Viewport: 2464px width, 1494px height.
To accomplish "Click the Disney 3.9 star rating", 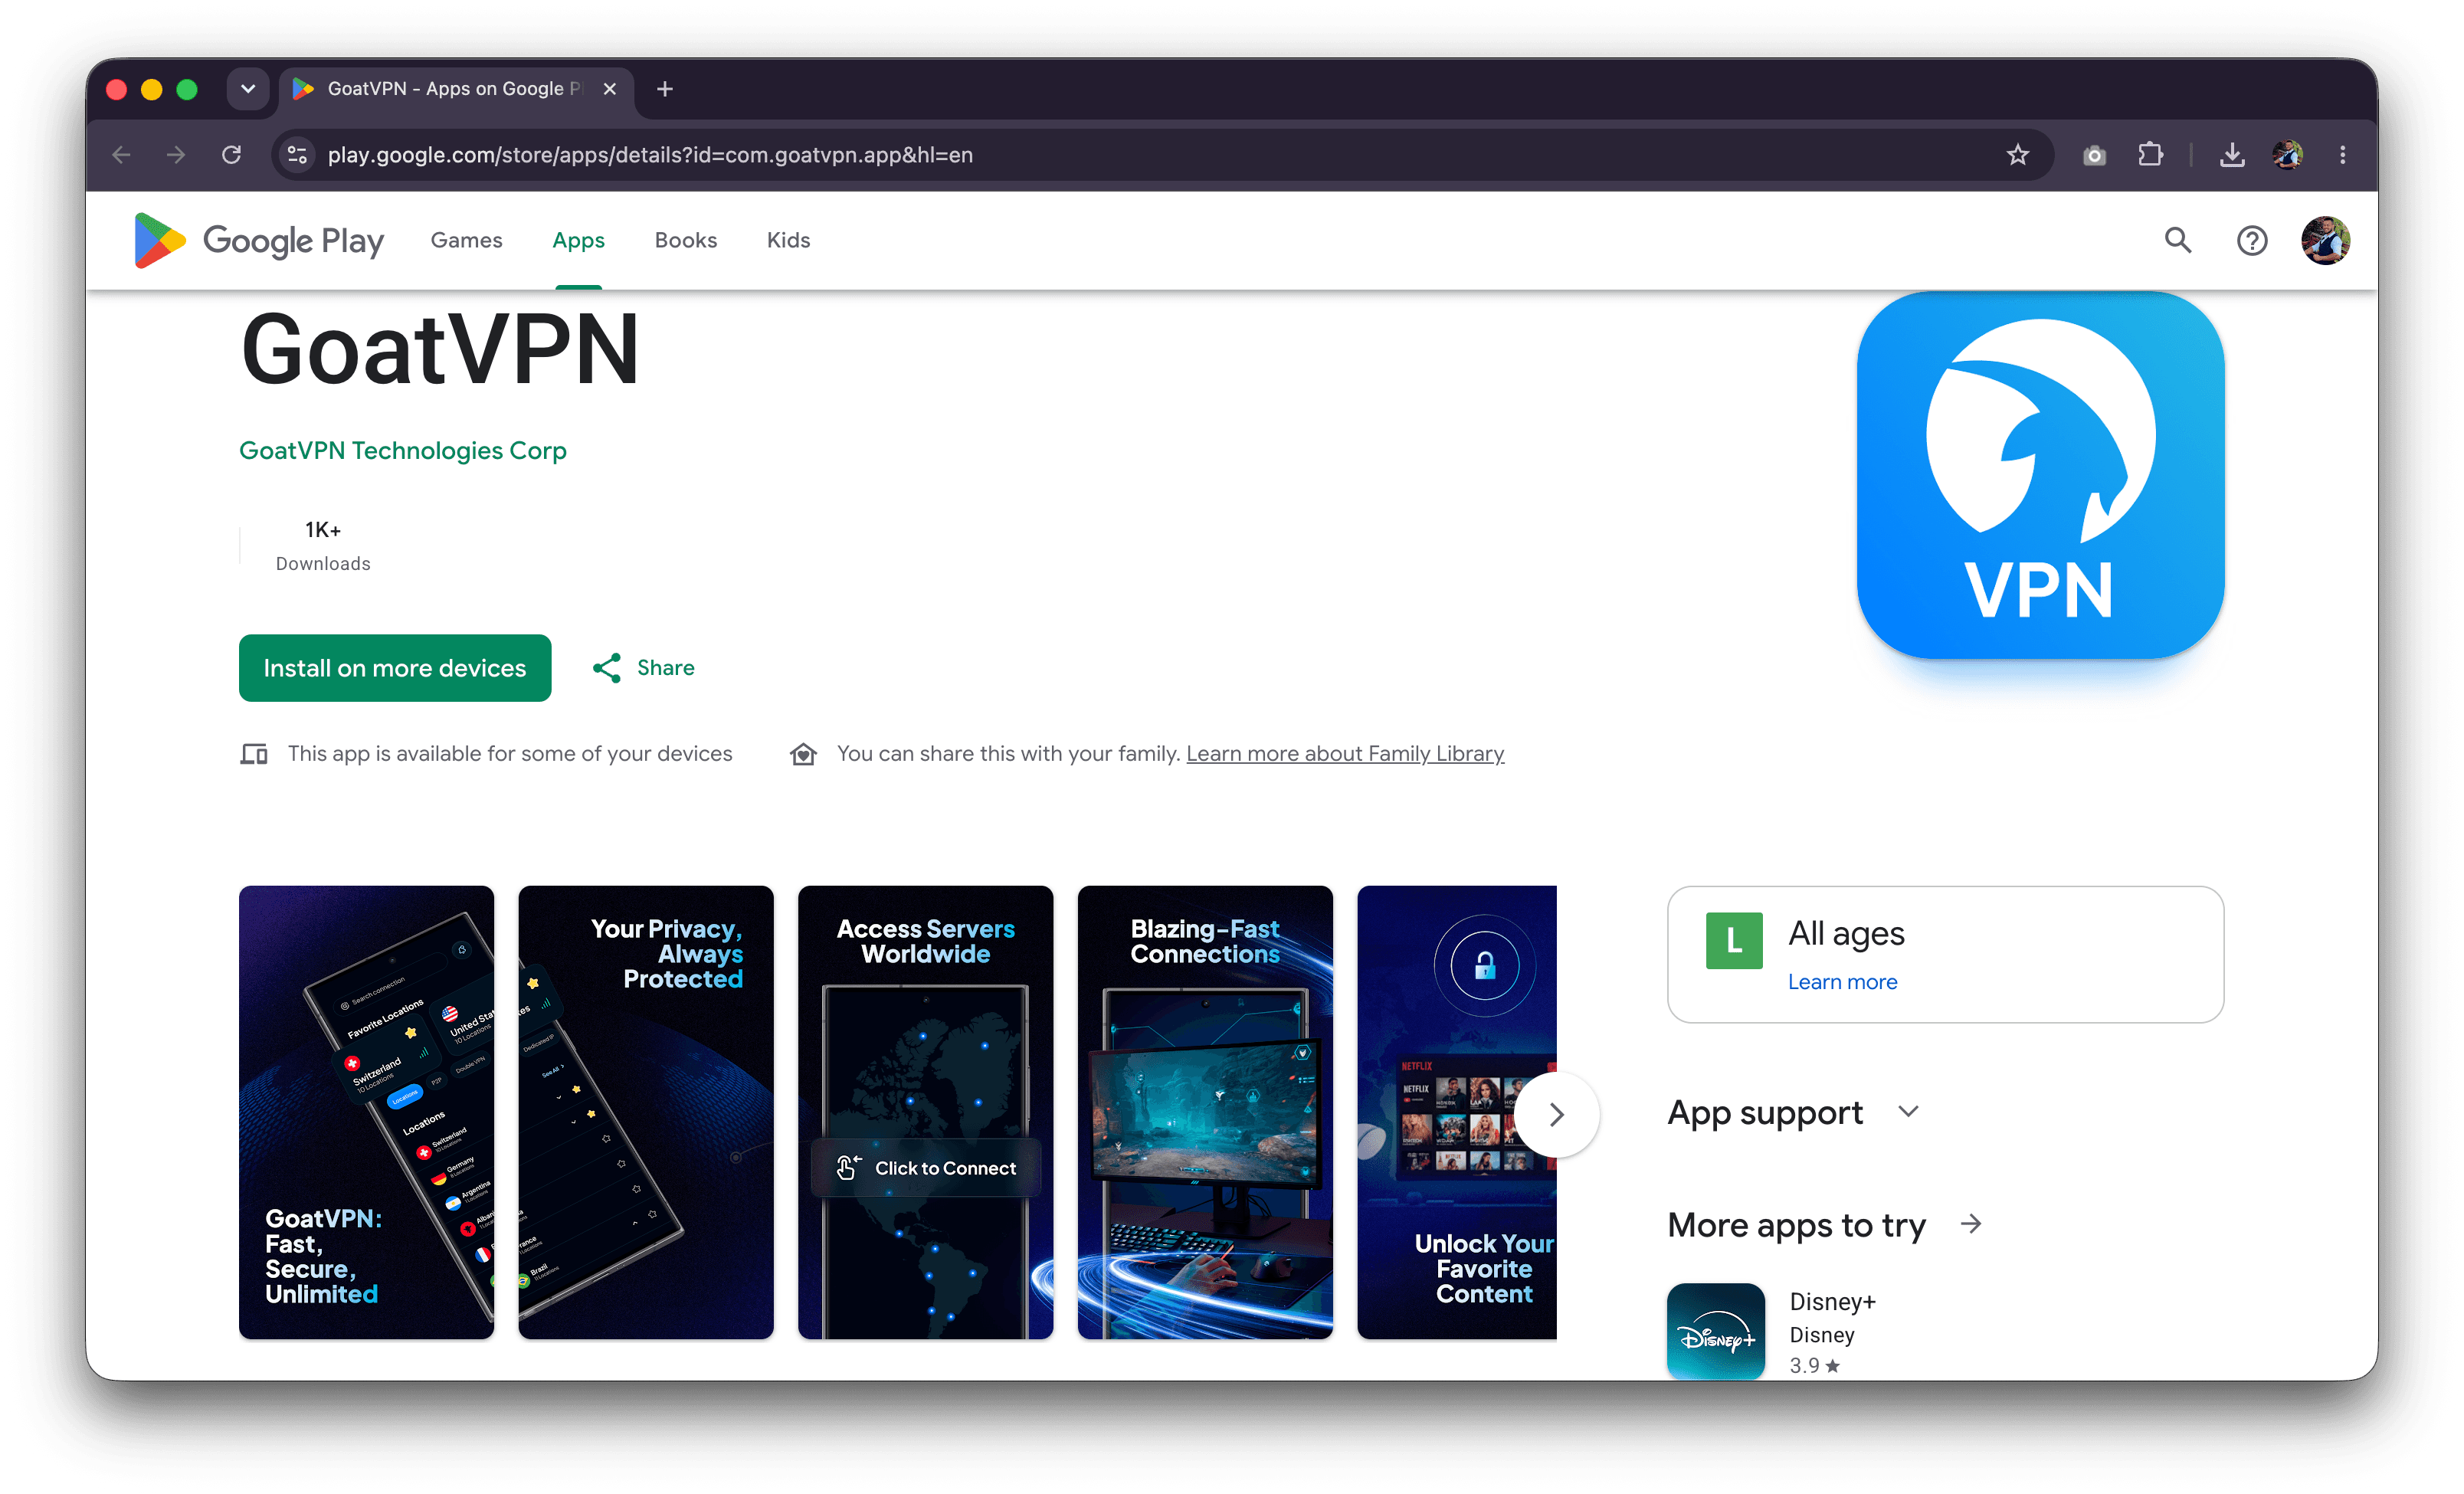I will [1814, 1365].
